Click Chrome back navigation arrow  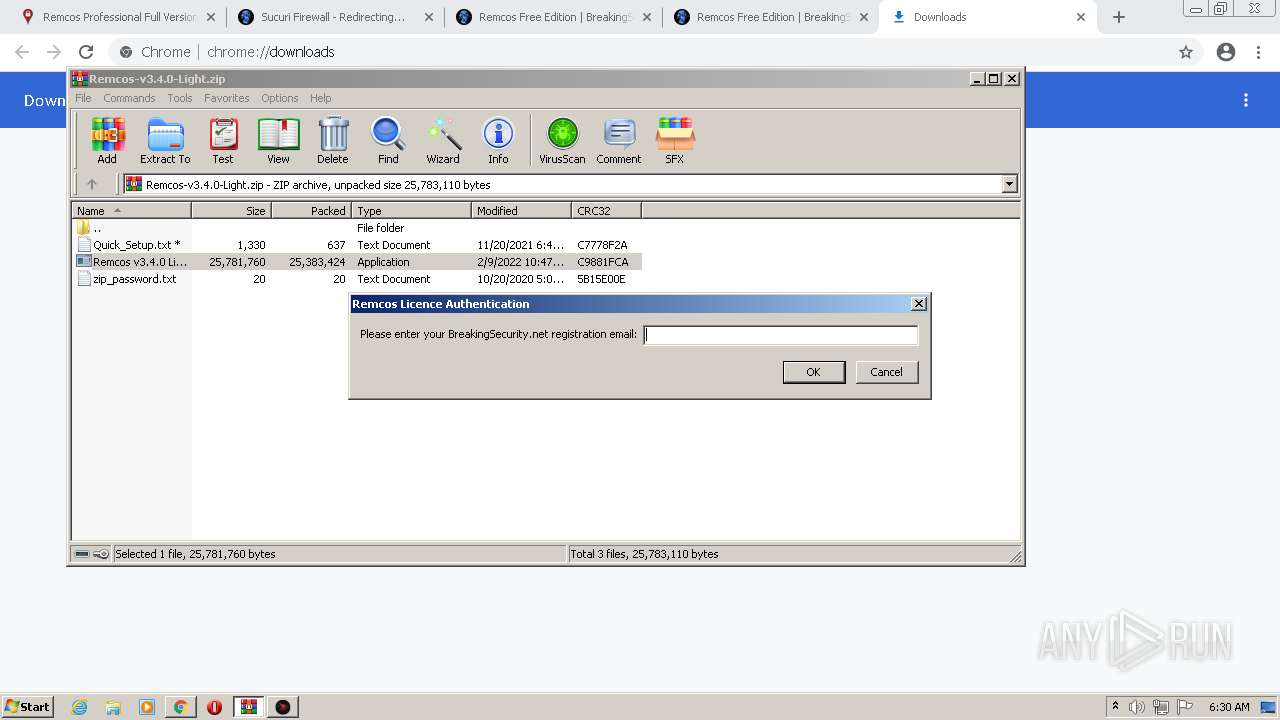point(22,52)
